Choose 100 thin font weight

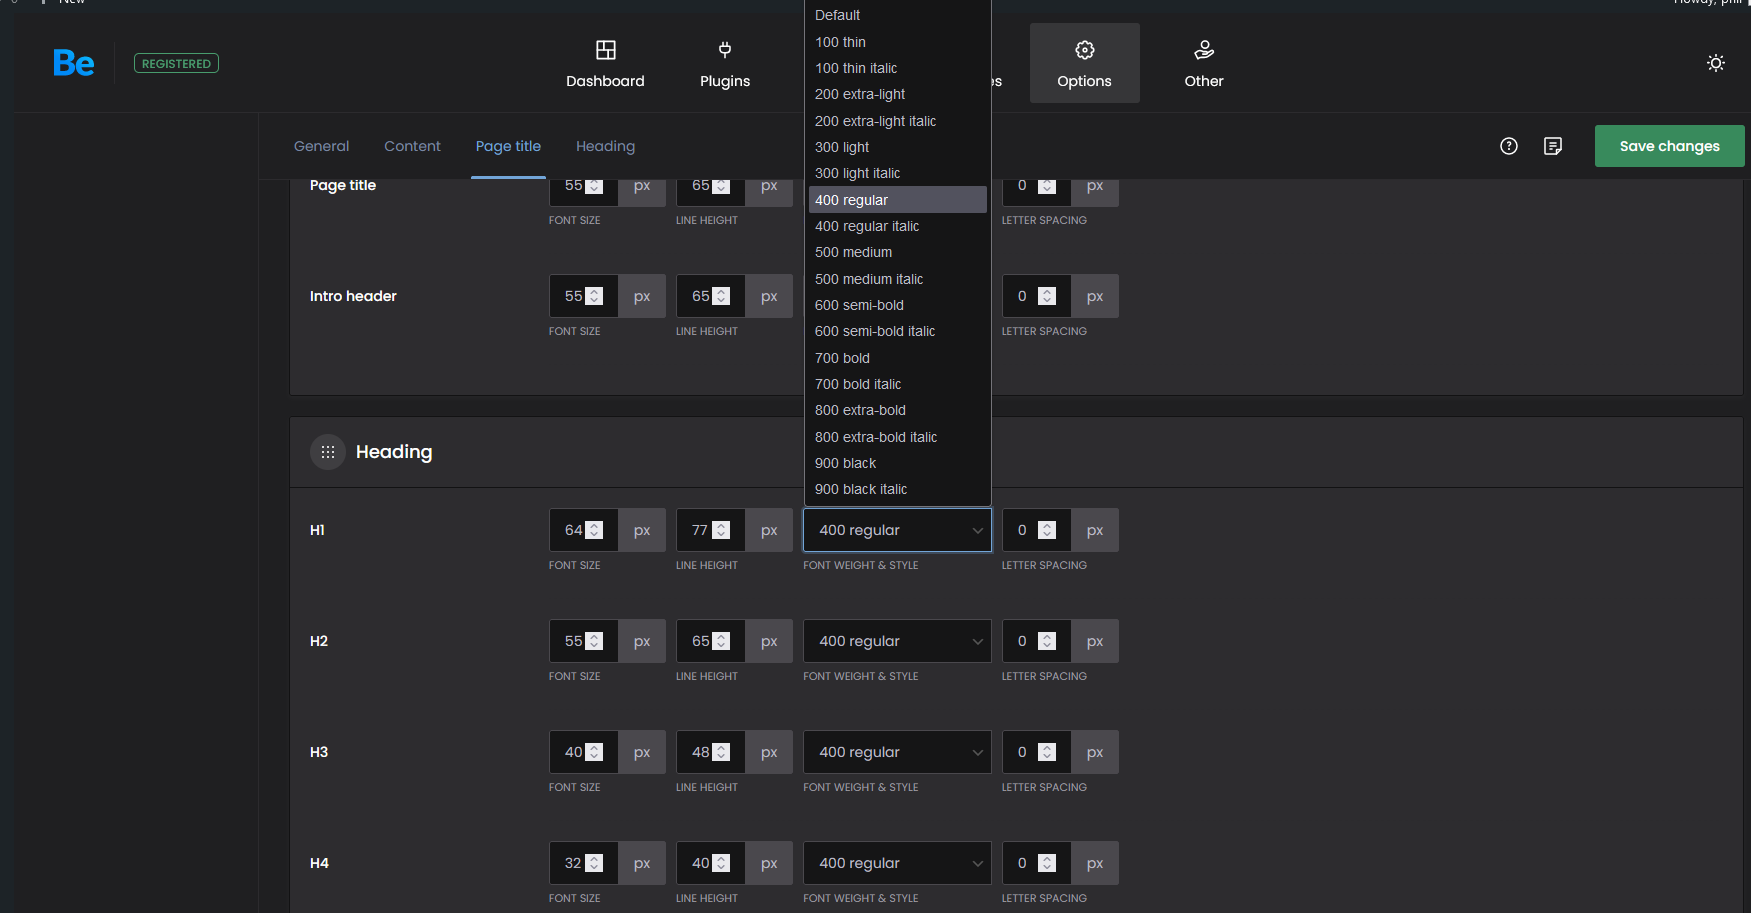pyautogui.click(x=898, y=42)
